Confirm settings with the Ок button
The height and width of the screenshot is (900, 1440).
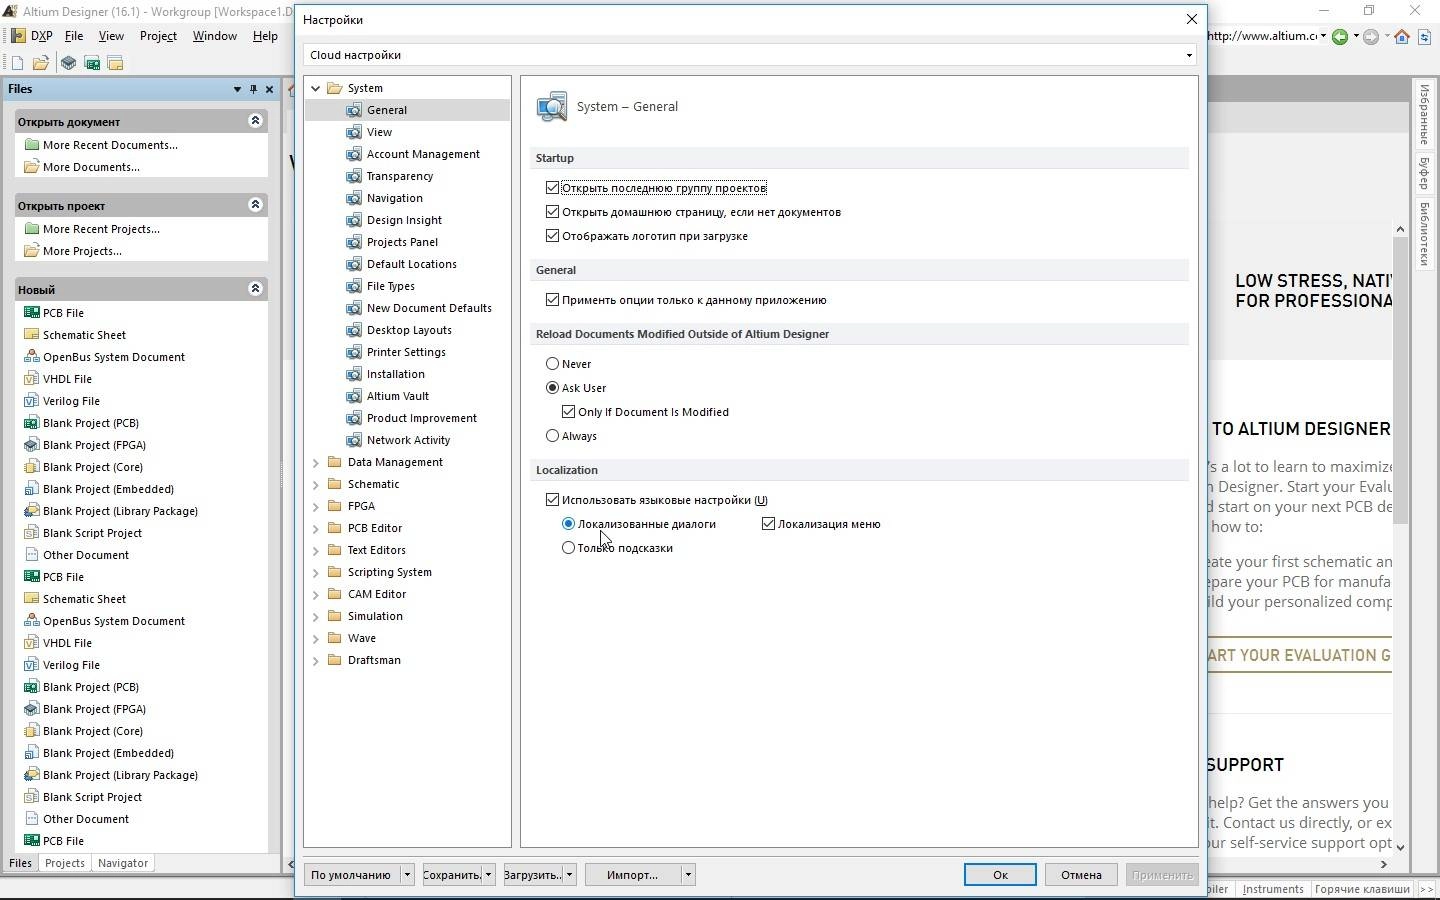pyautogui.click(x=1000, y=875)
